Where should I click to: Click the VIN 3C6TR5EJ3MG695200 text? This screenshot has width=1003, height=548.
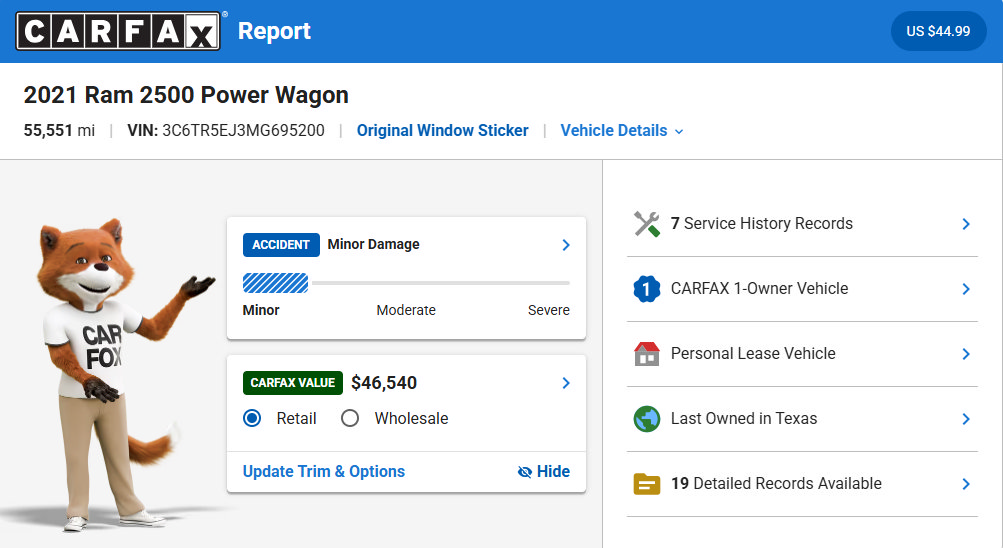click(x=226, y=130)
